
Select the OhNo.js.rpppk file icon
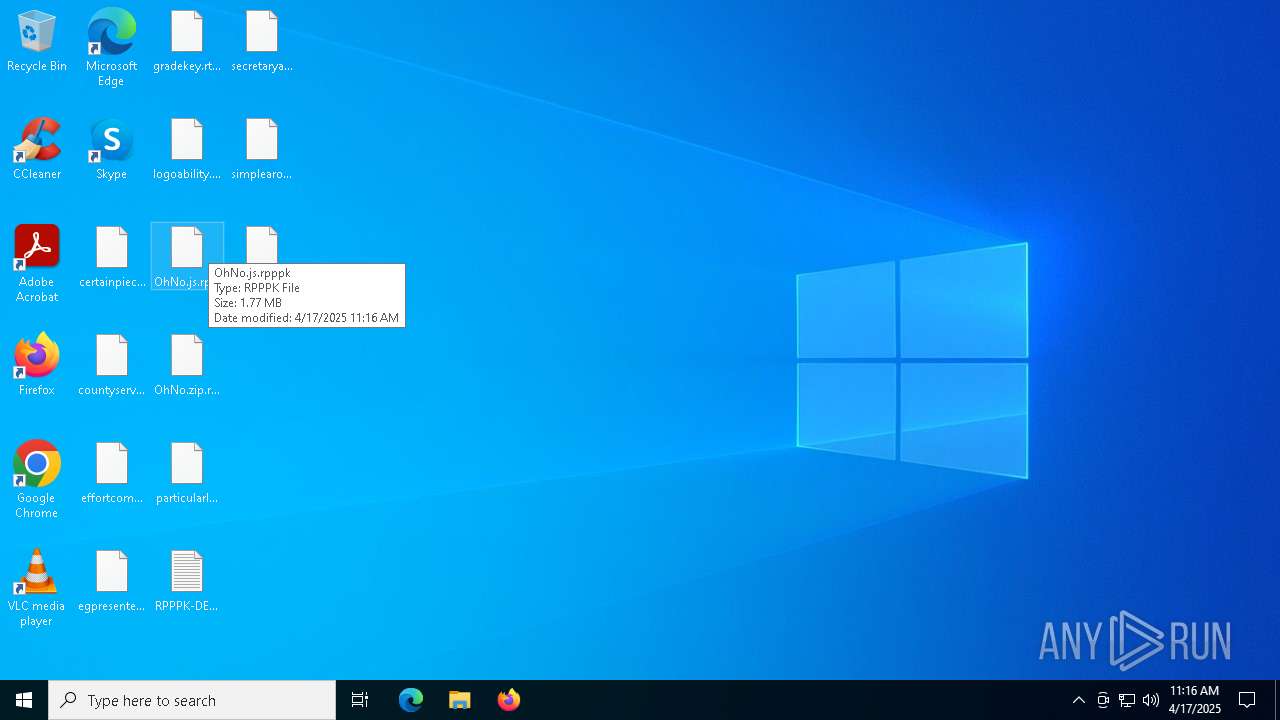pyautogui.click(x=187, y=256)
